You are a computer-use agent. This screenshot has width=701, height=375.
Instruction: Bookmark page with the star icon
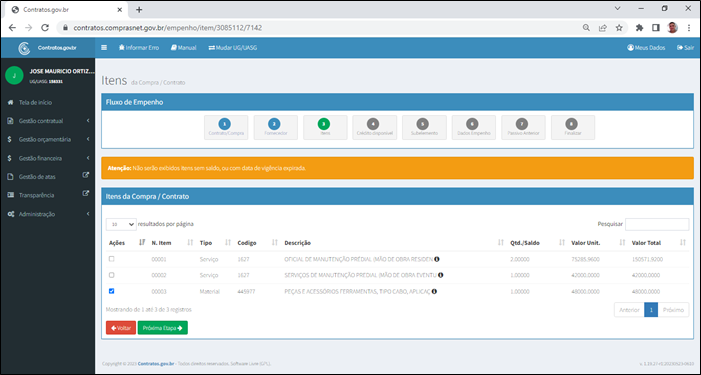619,28
